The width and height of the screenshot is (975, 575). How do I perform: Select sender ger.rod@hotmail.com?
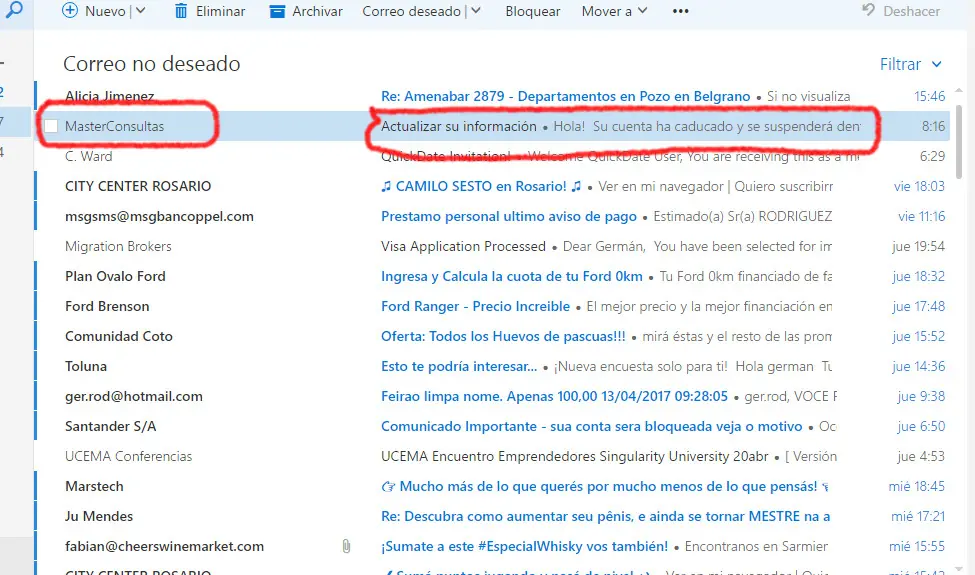tap(134, 396)
